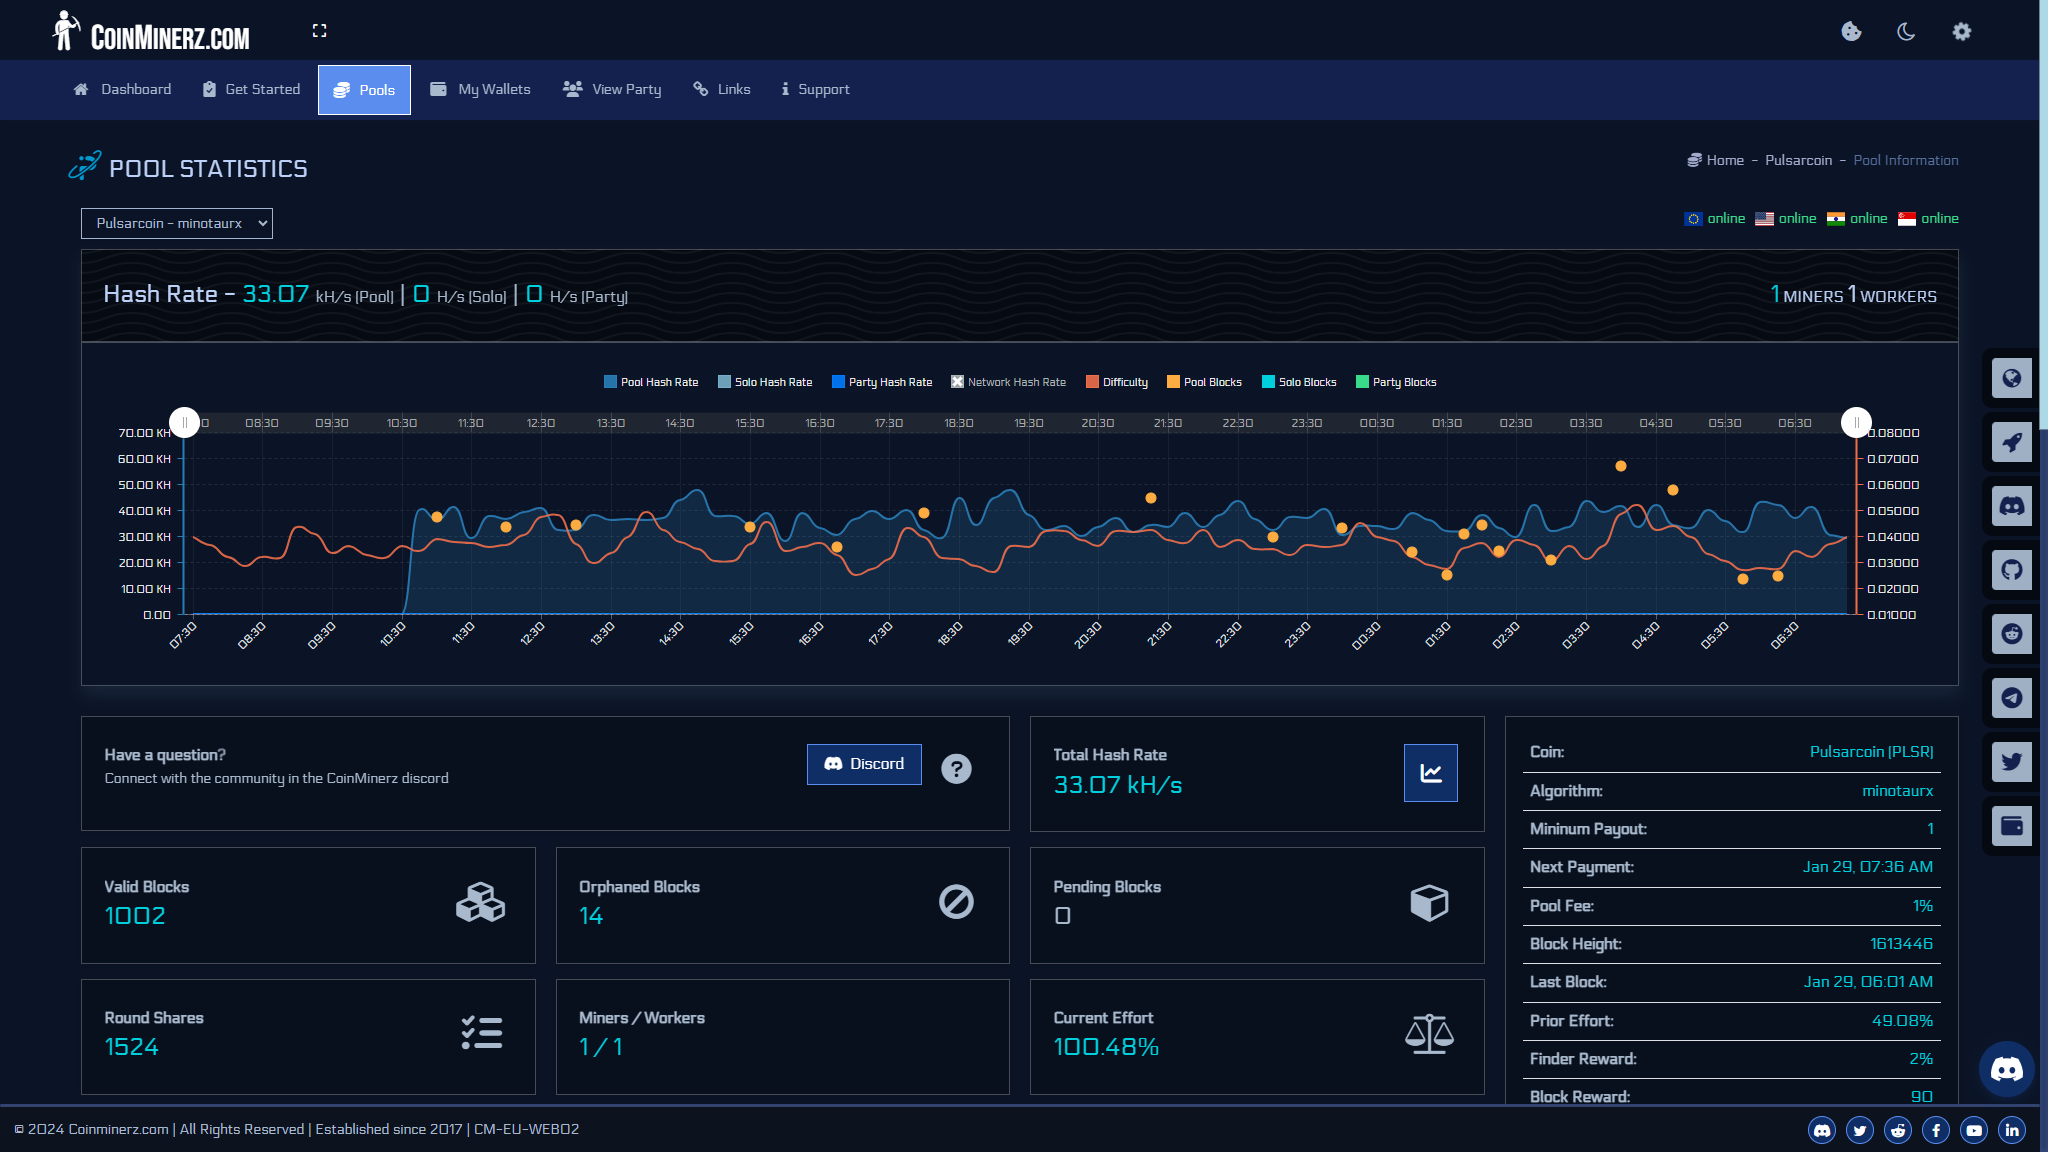Click the Singapore server online status

click(x=1928, y=219)
